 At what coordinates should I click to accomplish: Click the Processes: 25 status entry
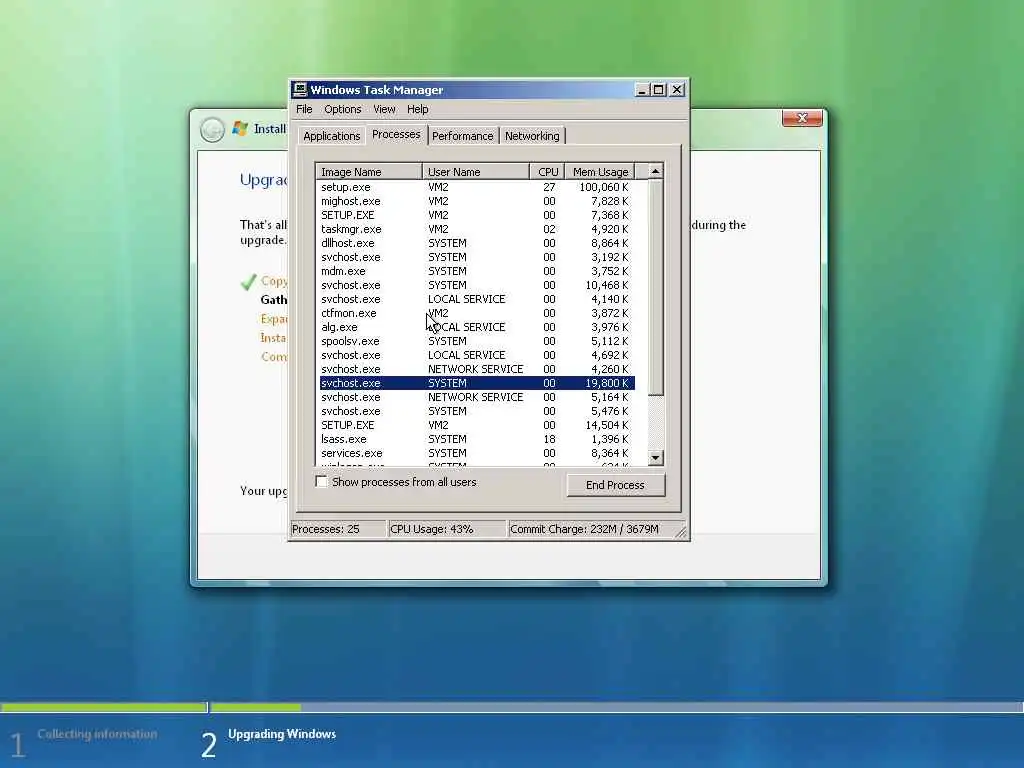(x=338, y=529)
